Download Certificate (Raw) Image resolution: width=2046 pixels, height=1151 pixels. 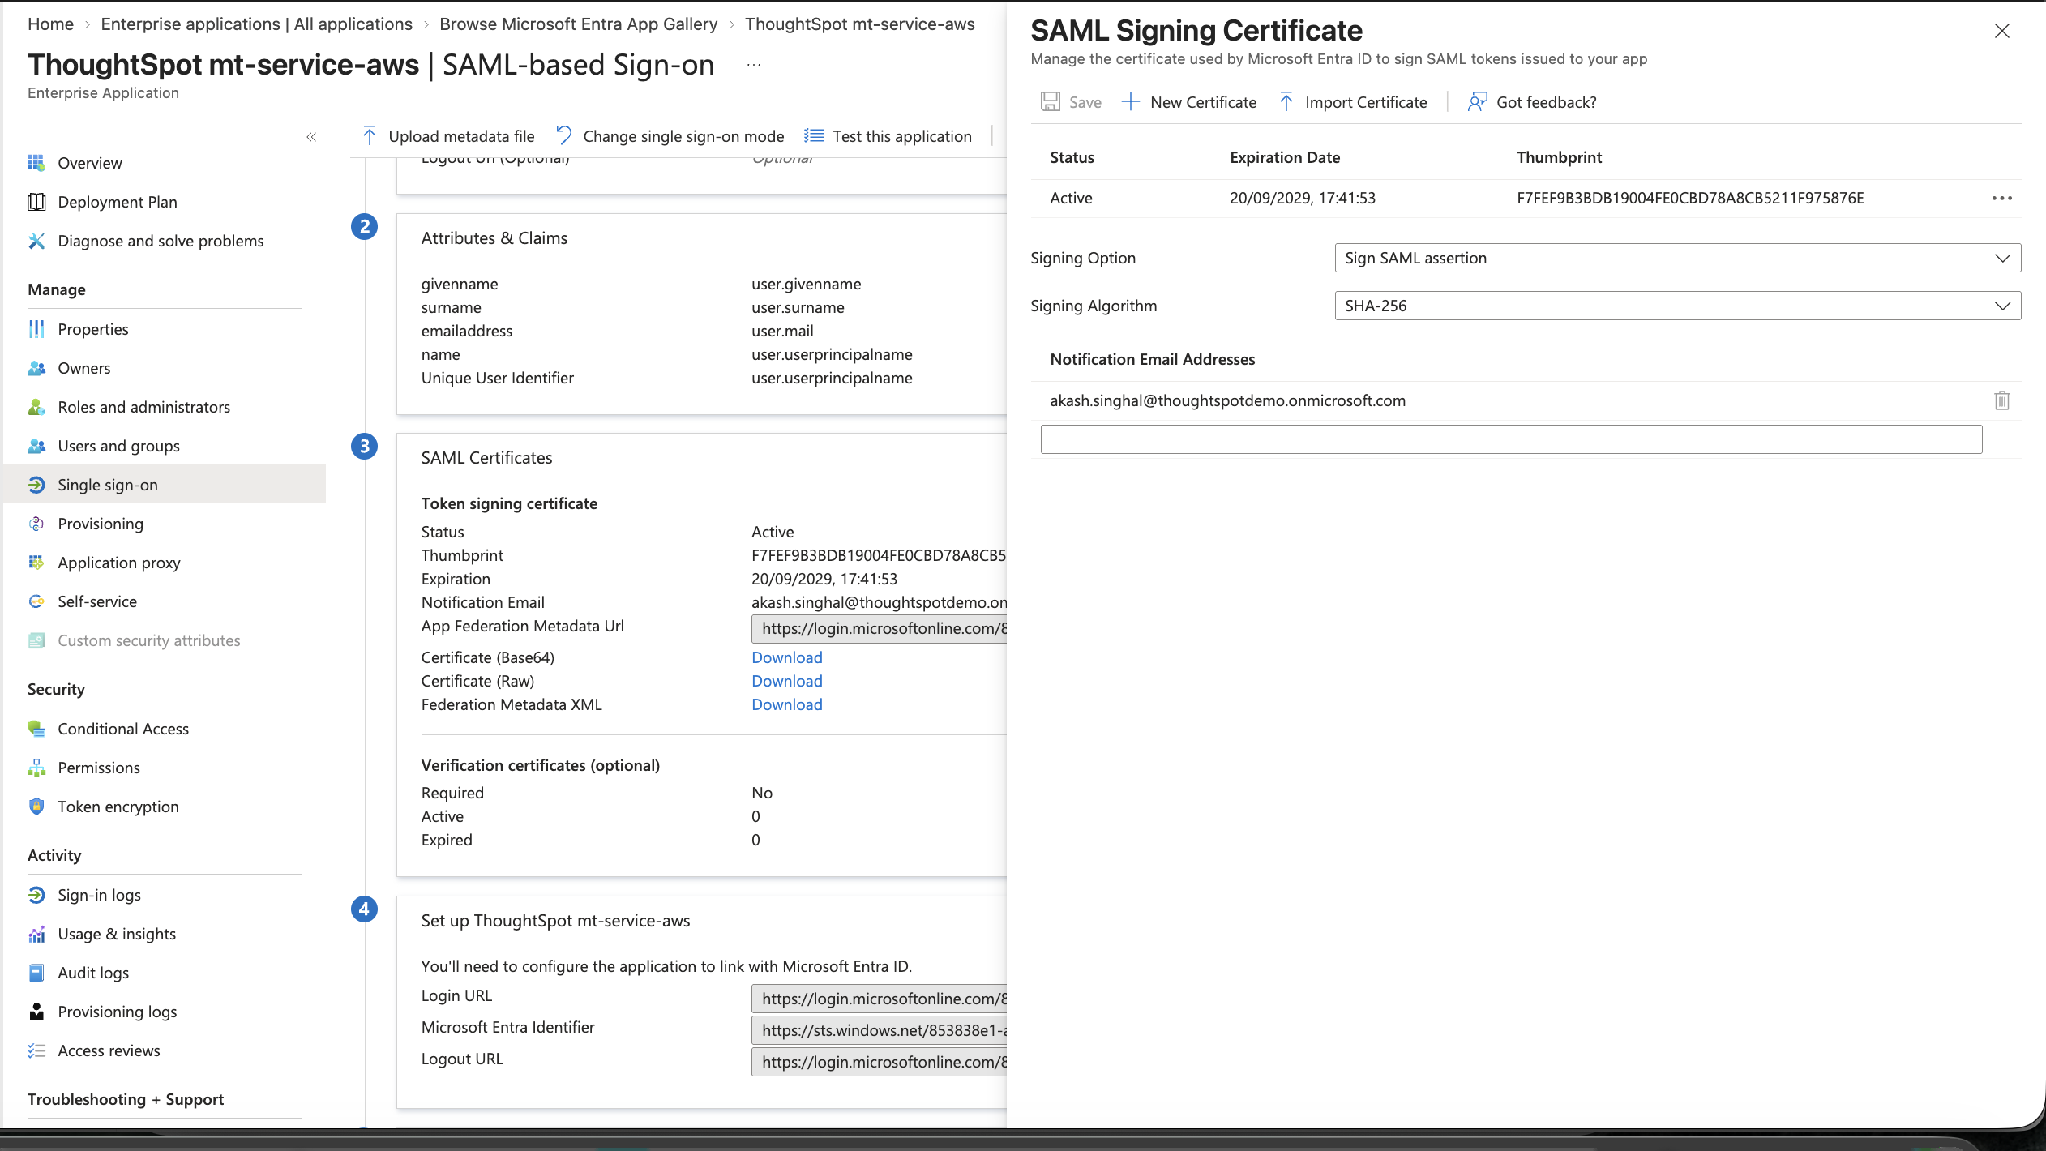[787, 681]
